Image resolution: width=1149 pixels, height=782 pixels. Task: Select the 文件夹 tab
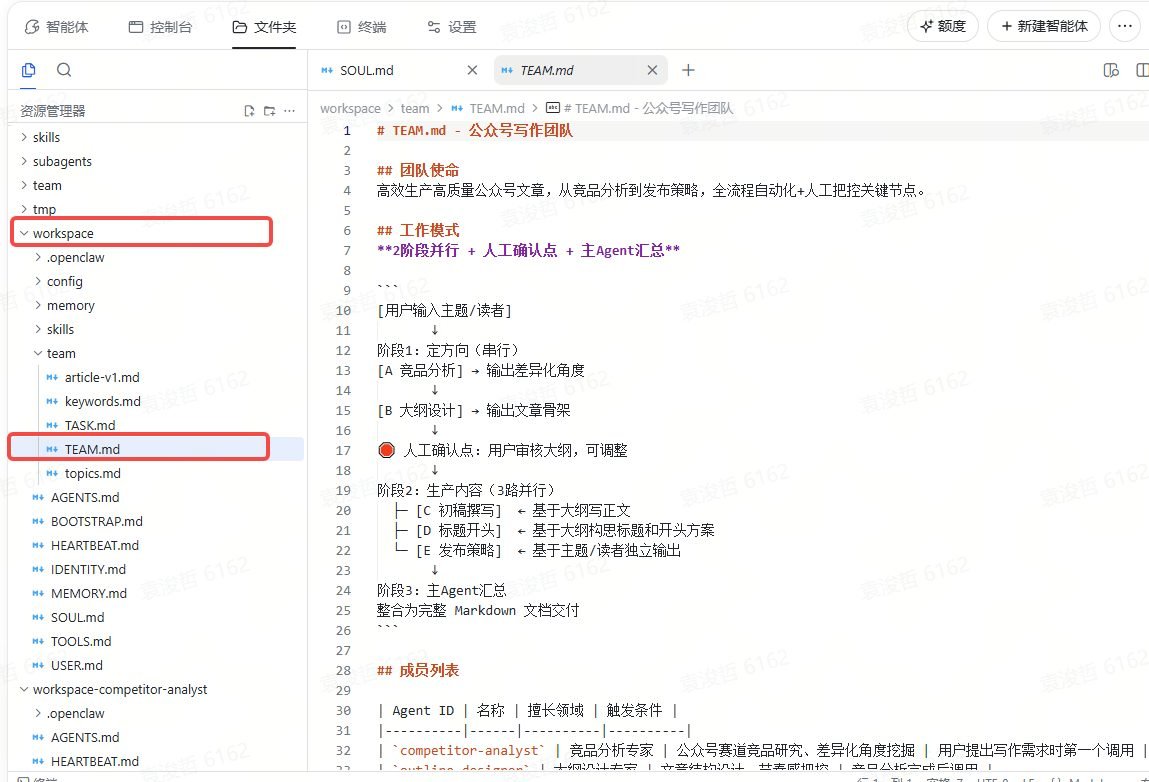264,27
